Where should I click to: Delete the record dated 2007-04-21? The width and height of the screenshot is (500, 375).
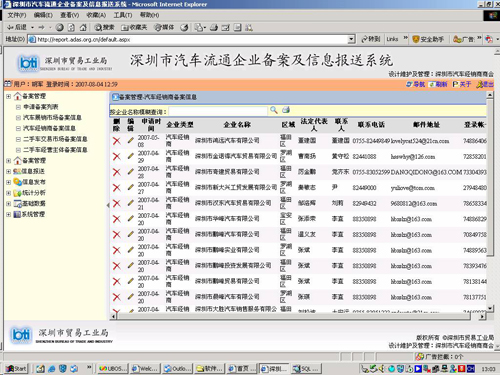click(117, 203)
